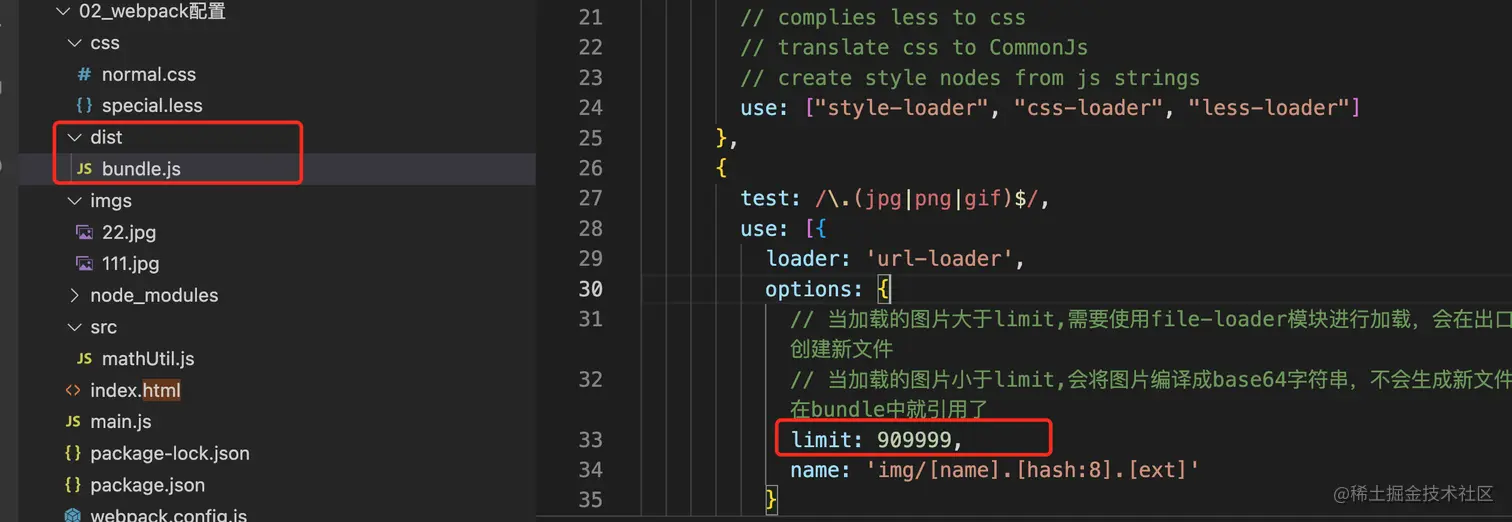Open normal.css file
The height and width of the screenshot is (522, 1512).
pos(149,75)
